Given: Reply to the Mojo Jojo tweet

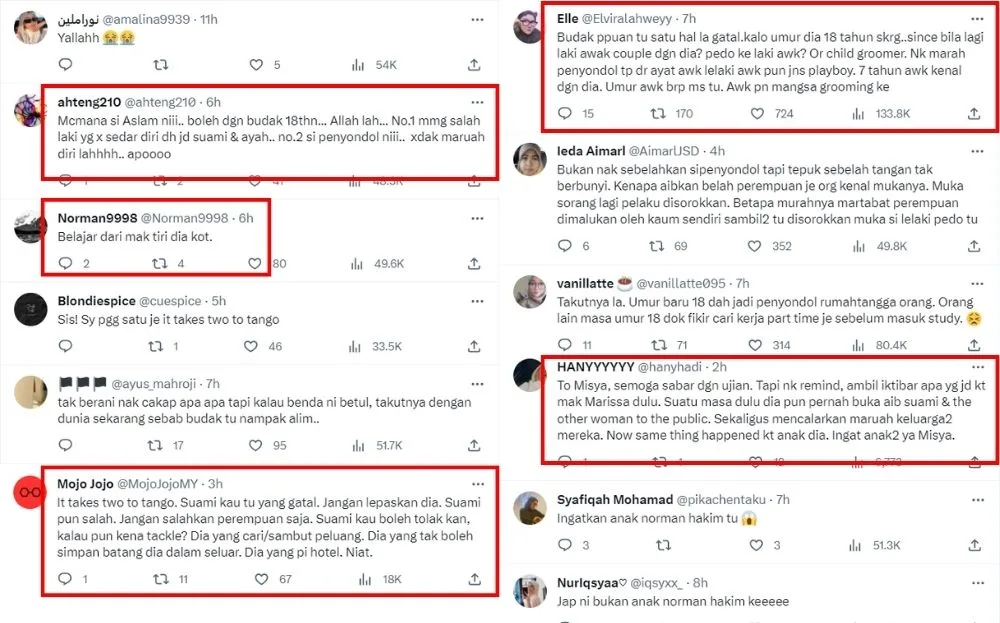Looking at the screenshot, I should click(66, 578).
